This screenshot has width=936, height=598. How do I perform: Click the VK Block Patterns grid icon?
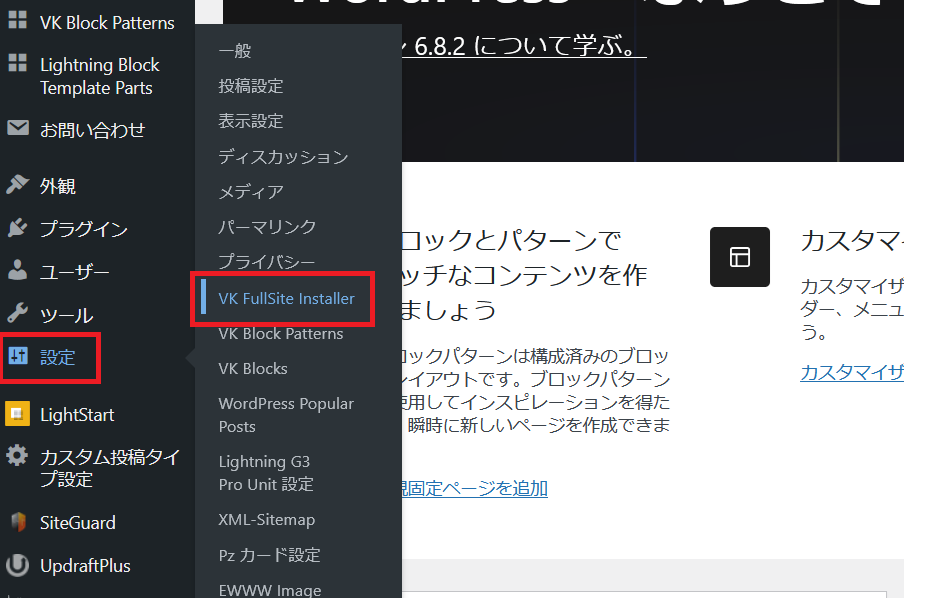[x=17, y=20]
